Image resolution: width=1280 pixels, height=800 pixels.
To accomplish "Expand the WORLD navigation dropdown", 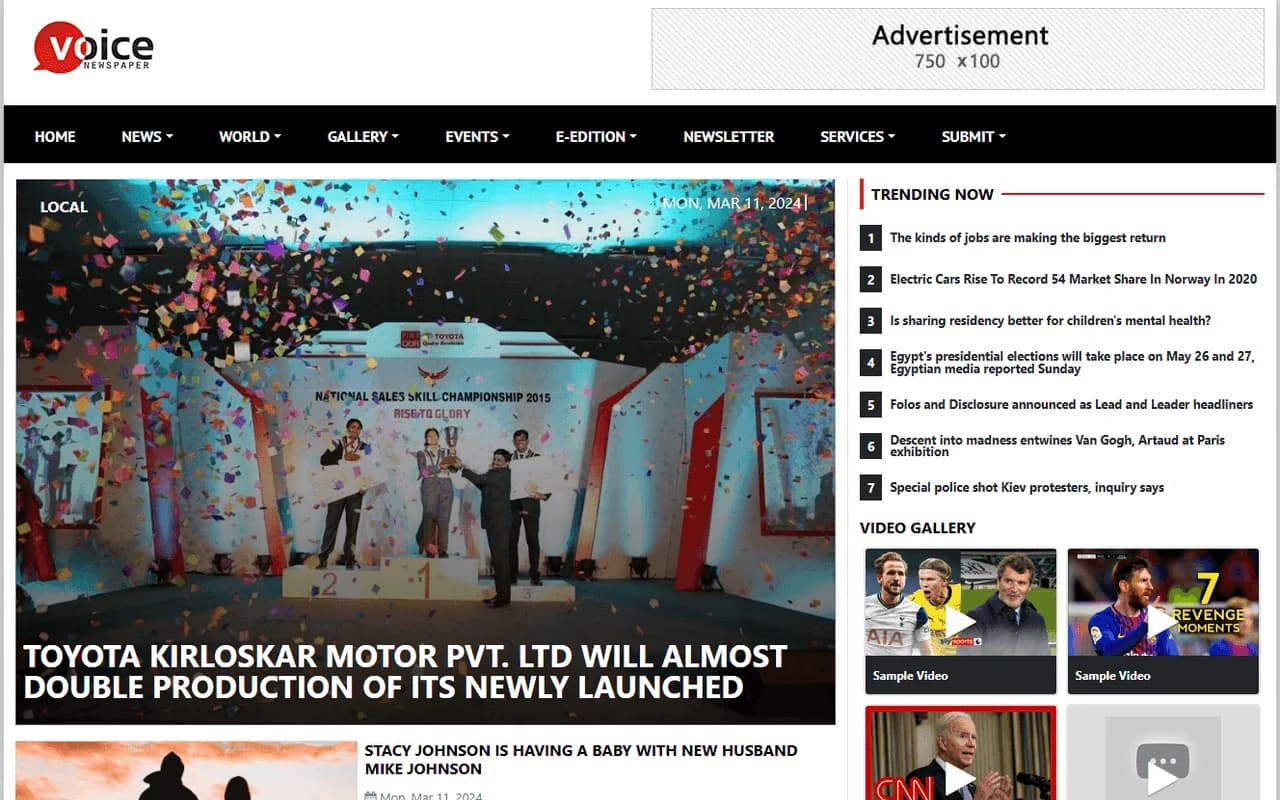I will pyautogui.click(x=249, y=136).
